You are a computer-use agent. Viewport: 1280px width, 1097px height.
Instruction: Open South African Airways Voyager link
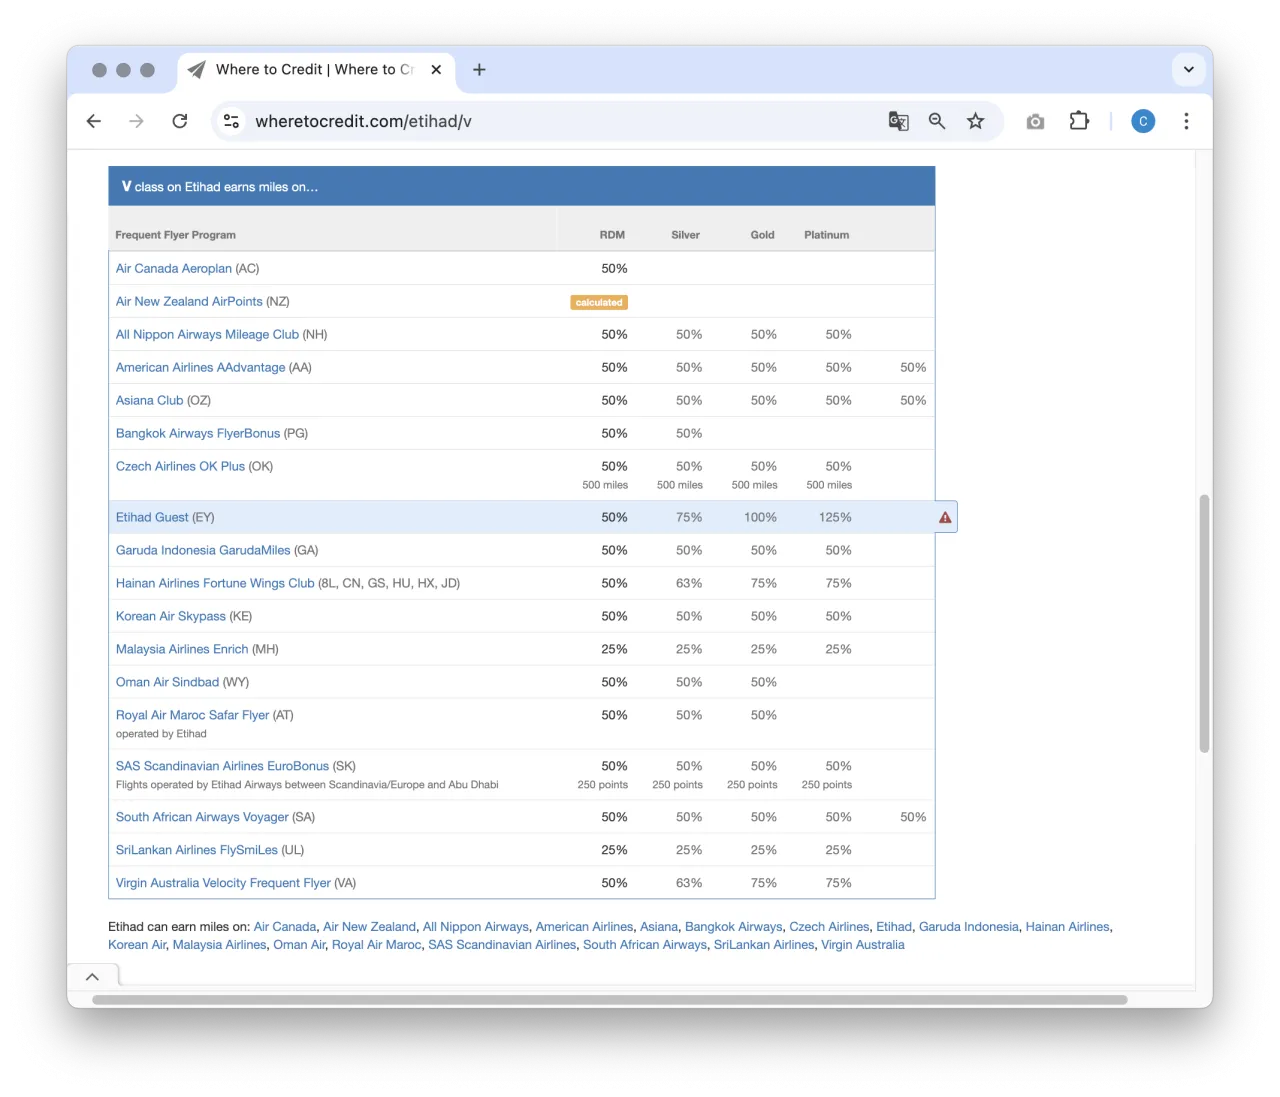coord(202,817)
